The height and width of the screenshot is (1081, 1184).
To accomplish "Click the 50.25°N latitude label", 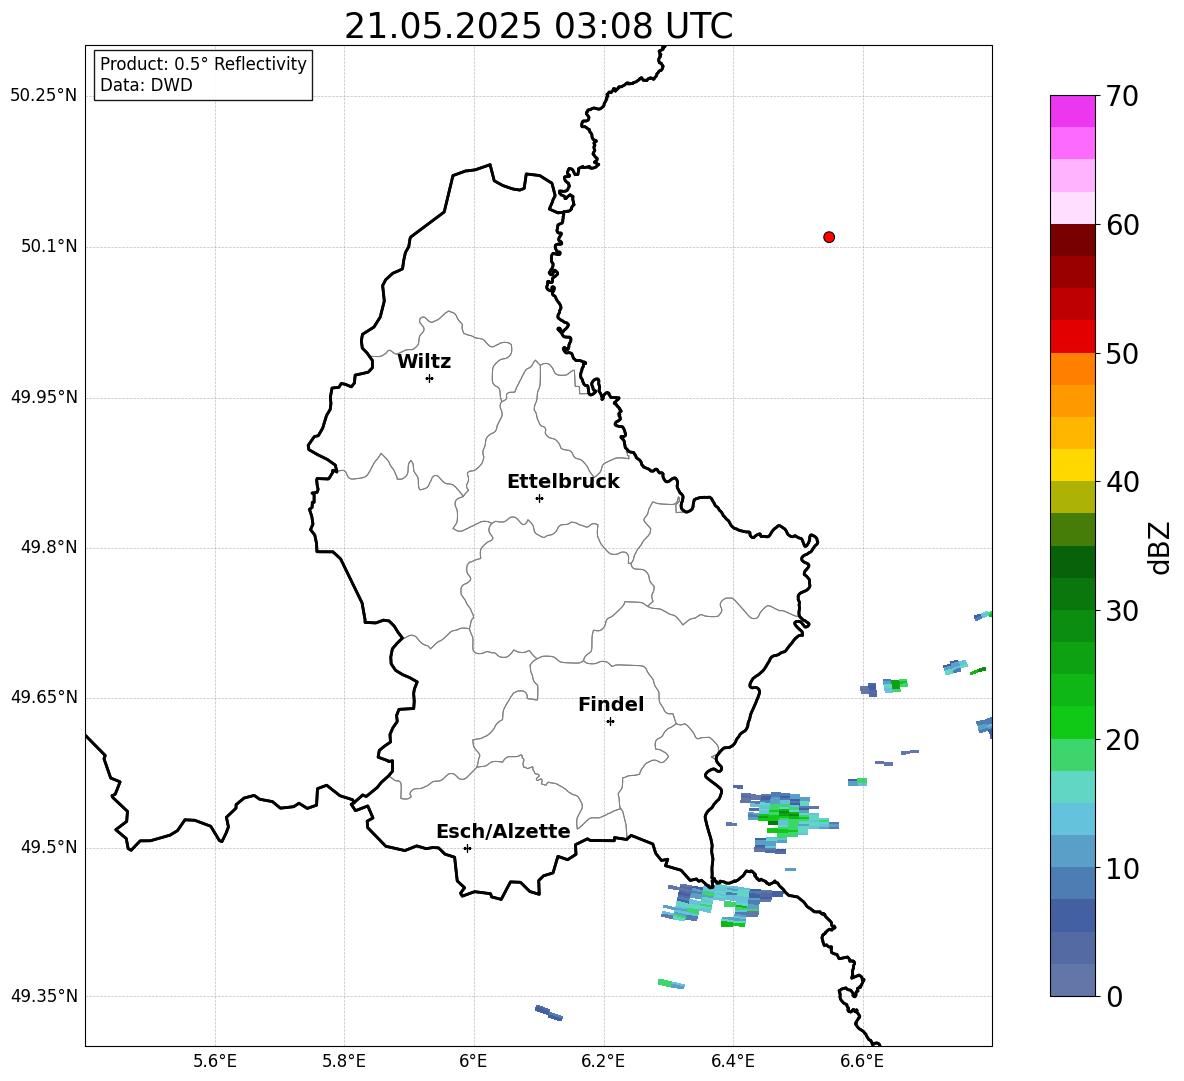I will coord(44,96).
